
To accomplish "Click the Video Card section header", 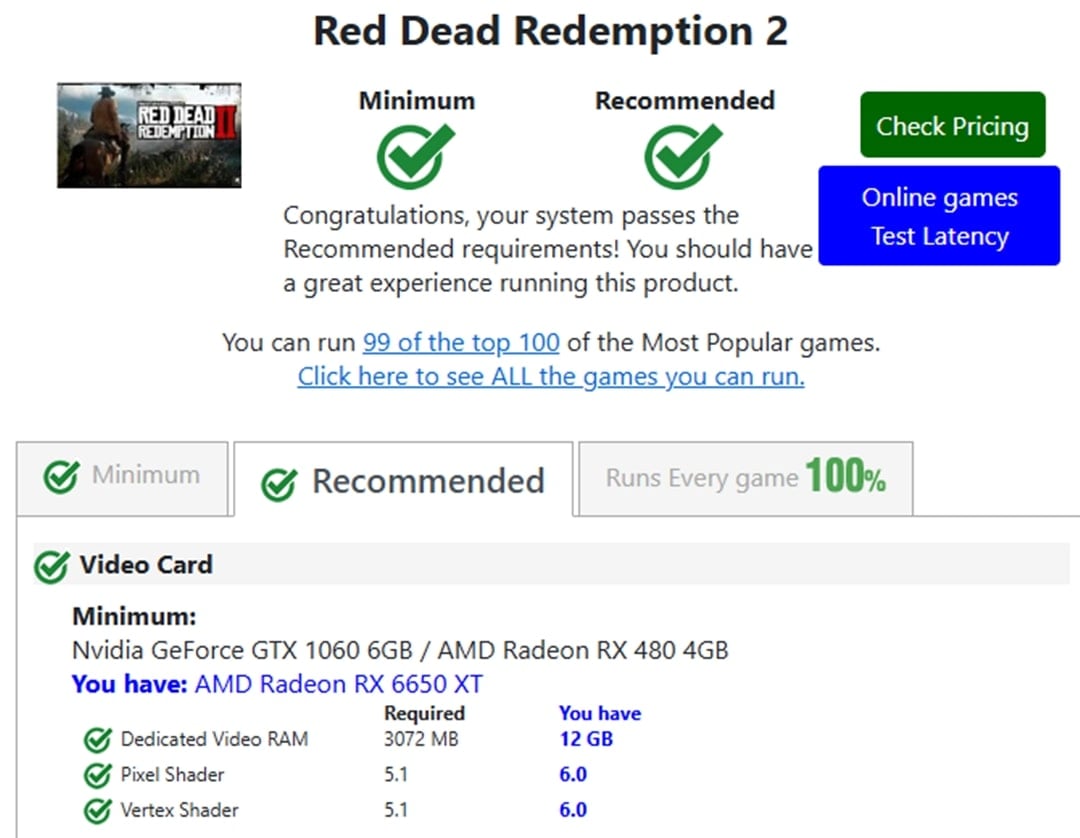I will pyautogui.click(x=551, y=564).
